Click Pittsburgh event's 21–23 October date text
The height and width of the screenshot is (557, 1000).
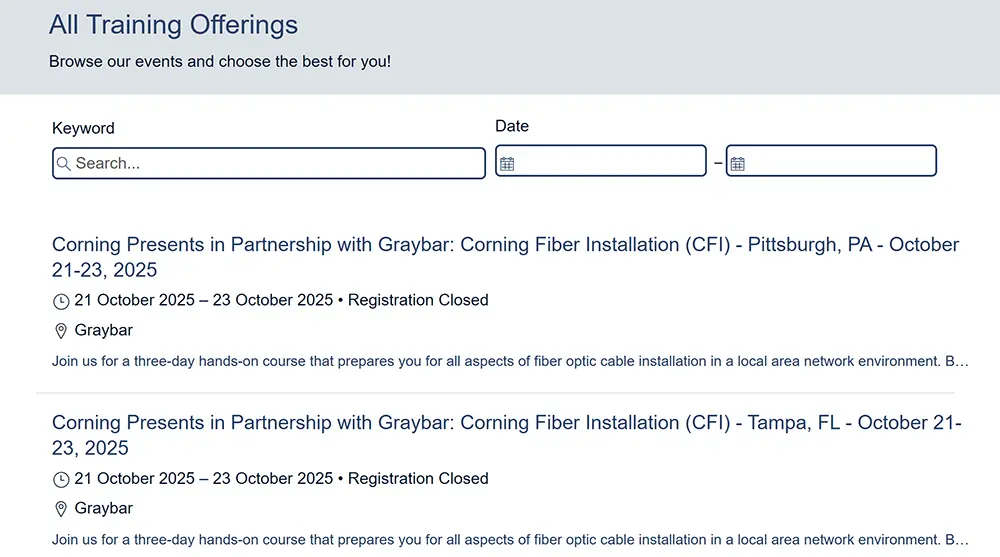(x=203, y=300)
